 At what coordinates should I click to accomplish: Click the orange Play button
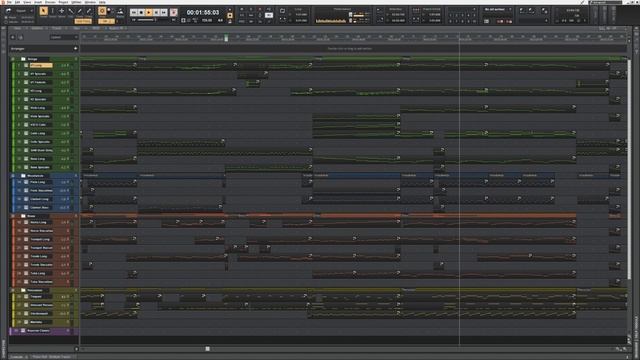(x=149, y=13)
